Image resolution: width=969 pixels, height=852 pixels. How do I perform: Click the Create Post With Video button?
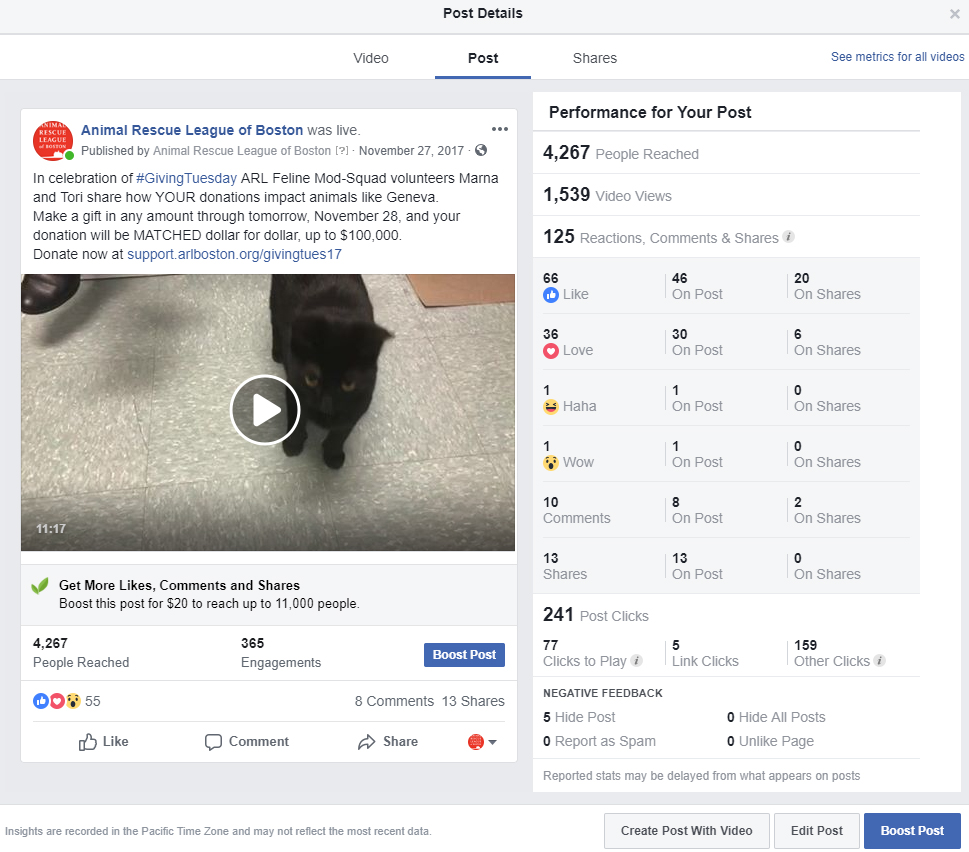coord(687,831)
